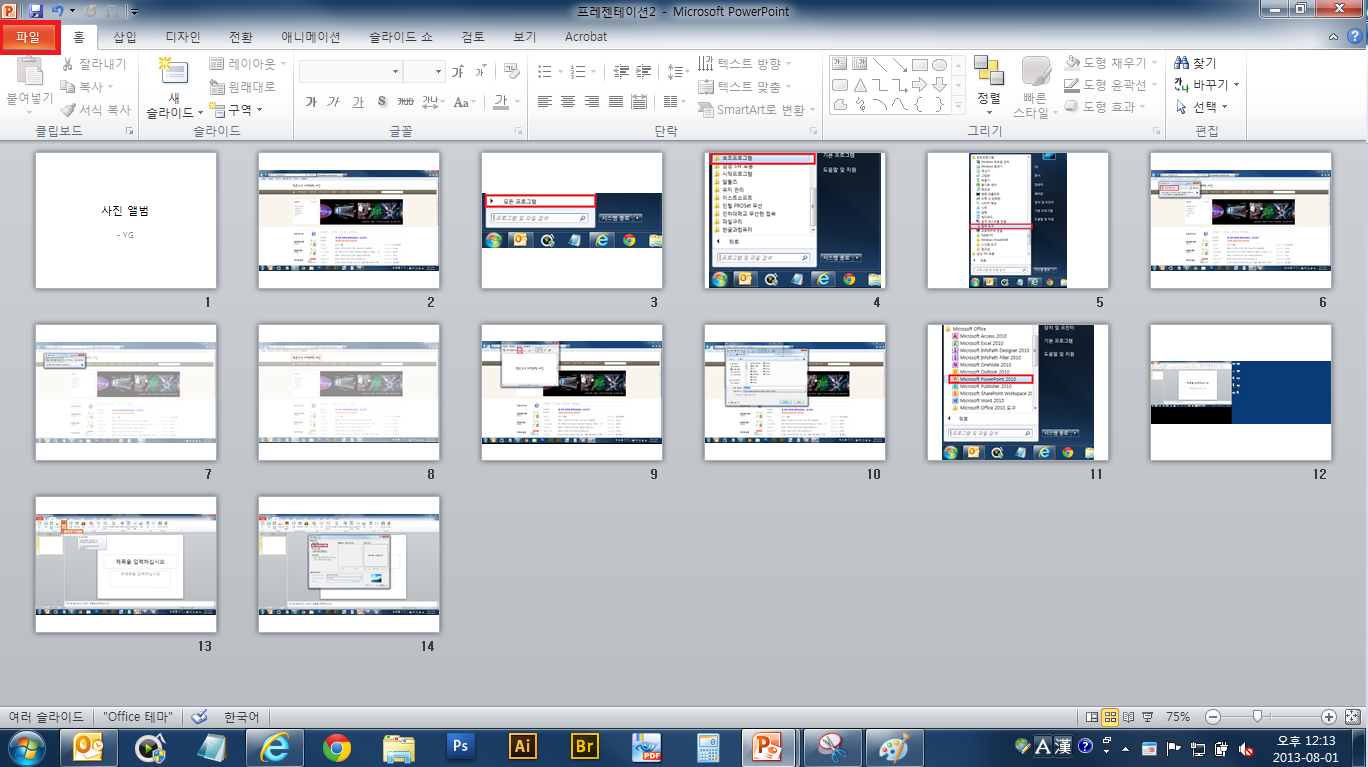Select slide 11 thumbnail
The width and height of the screenshot is (1368, 767).
[x=1017, y=392]
